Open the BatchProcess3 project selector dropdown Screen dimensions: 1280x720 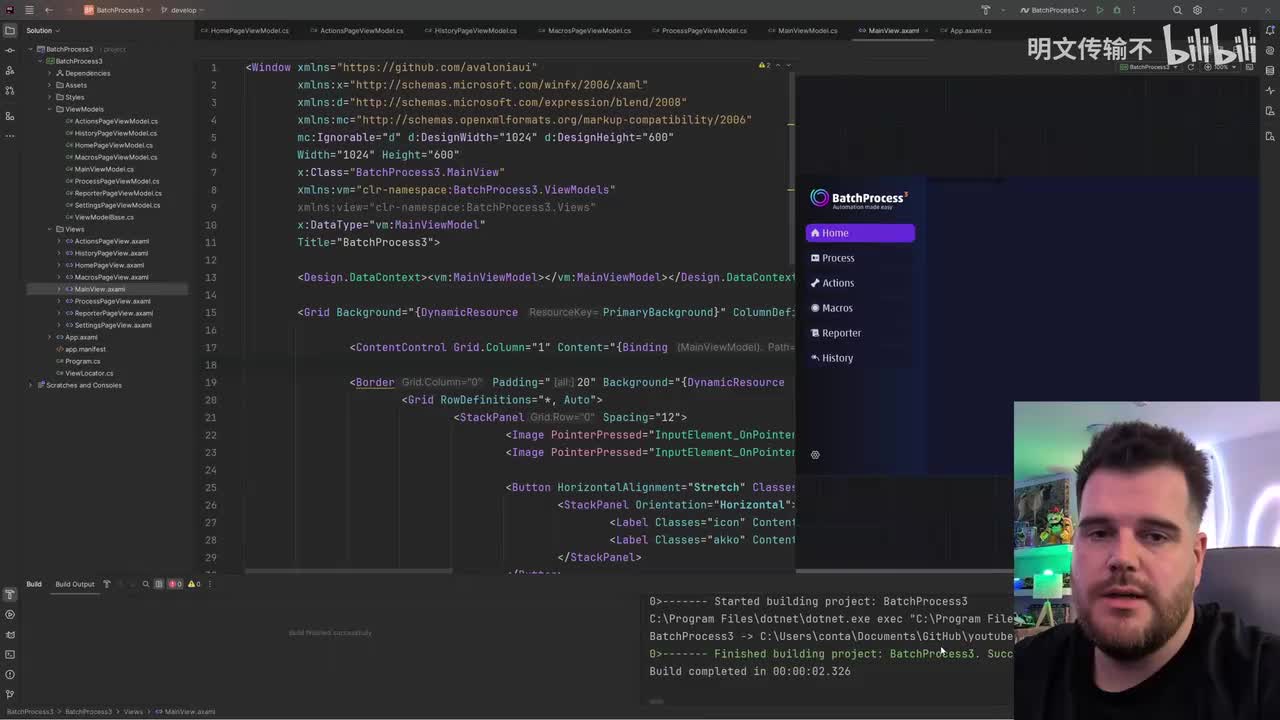click(x=119, y=10)
